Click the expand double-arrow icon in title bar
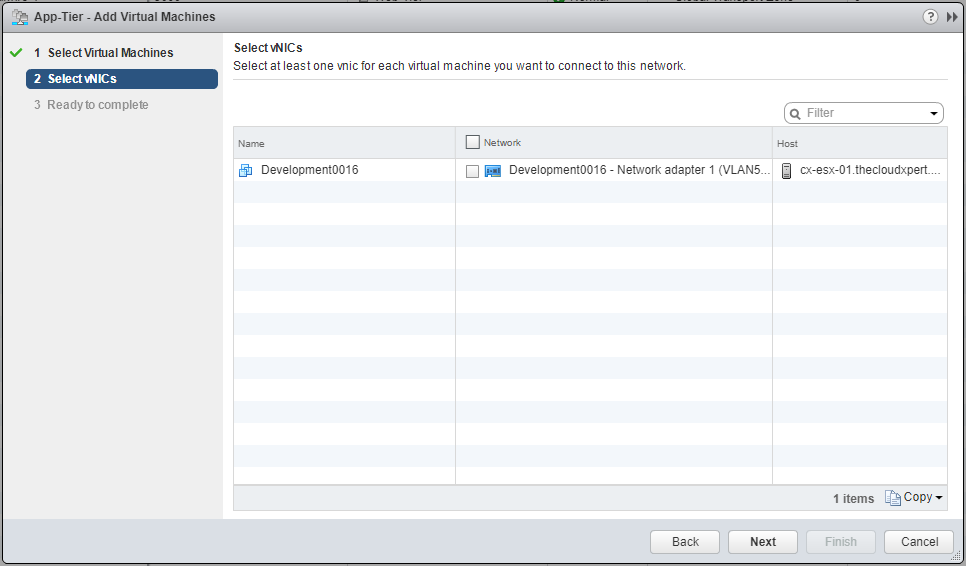This screenshot has height=566, width=966. click(x=952, y=17)
